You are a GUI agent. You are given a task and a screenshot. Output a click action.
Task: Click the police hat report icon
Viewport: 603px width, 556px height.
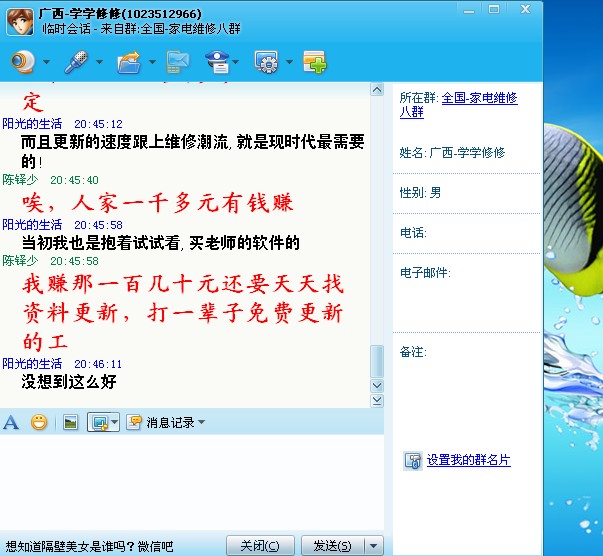[218, 62]
